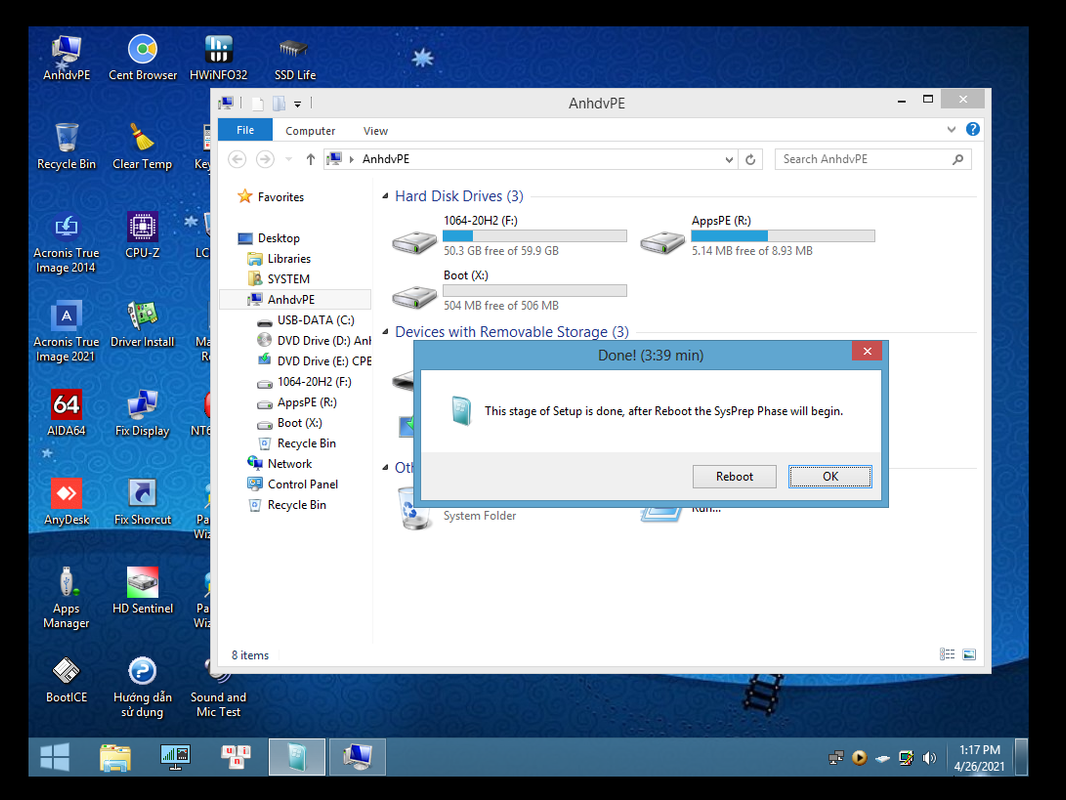
Task: Collapse Devices with Removable Storage group
Action: click(385, 332)
